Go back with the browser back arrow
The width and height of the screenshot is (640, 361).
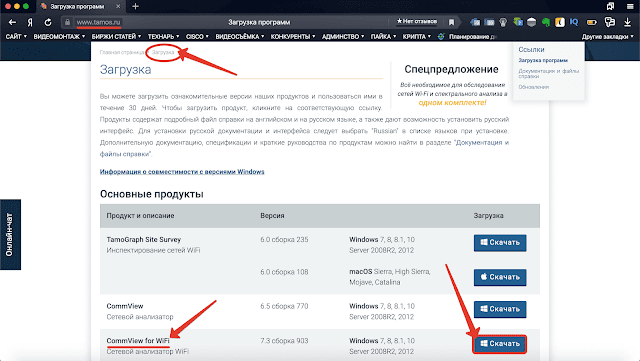tap(12, 22)
